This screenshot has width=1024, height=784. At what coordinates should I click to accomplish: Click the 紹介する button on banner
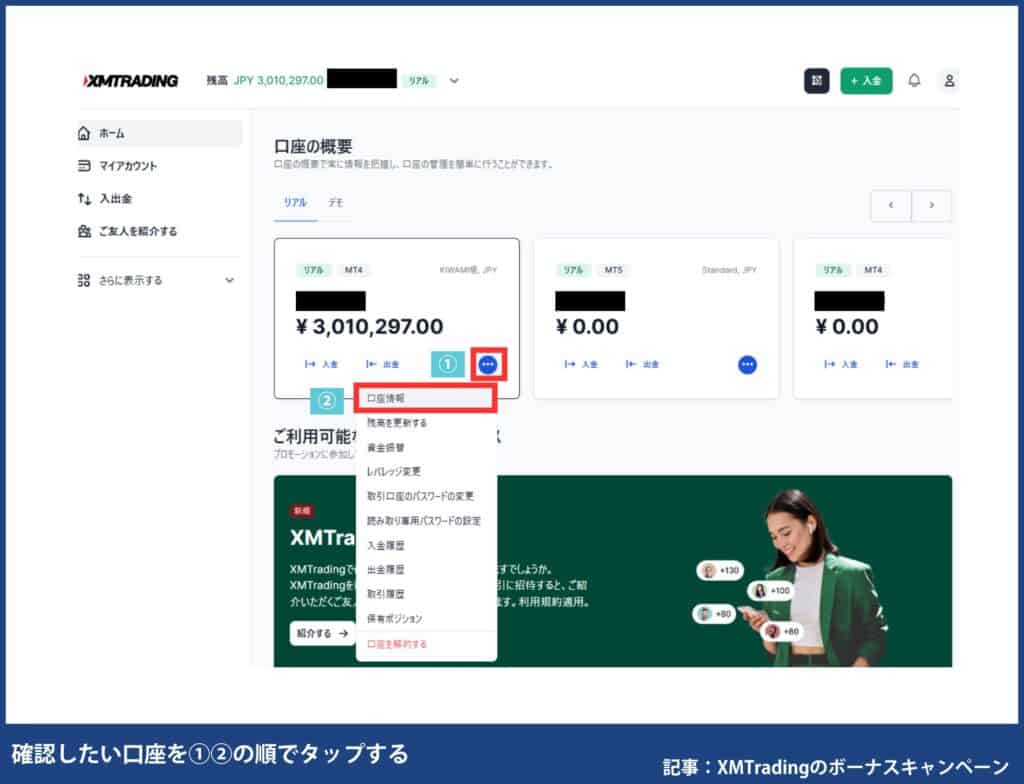pos(322,633)
